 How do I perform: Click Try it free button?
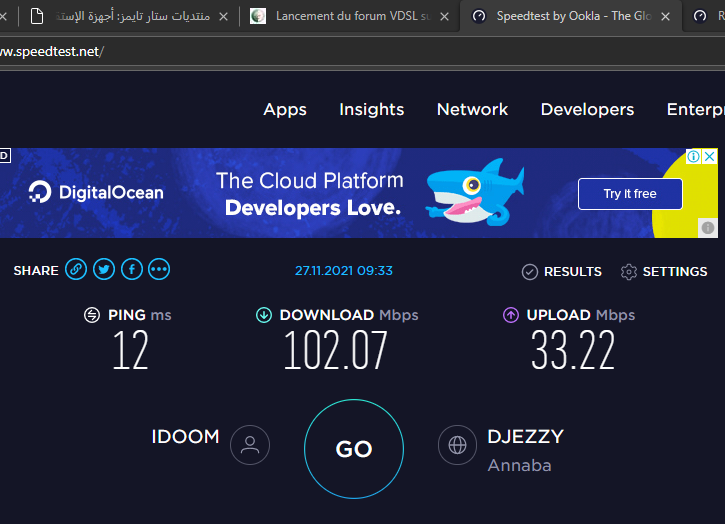tap(630, 194)
